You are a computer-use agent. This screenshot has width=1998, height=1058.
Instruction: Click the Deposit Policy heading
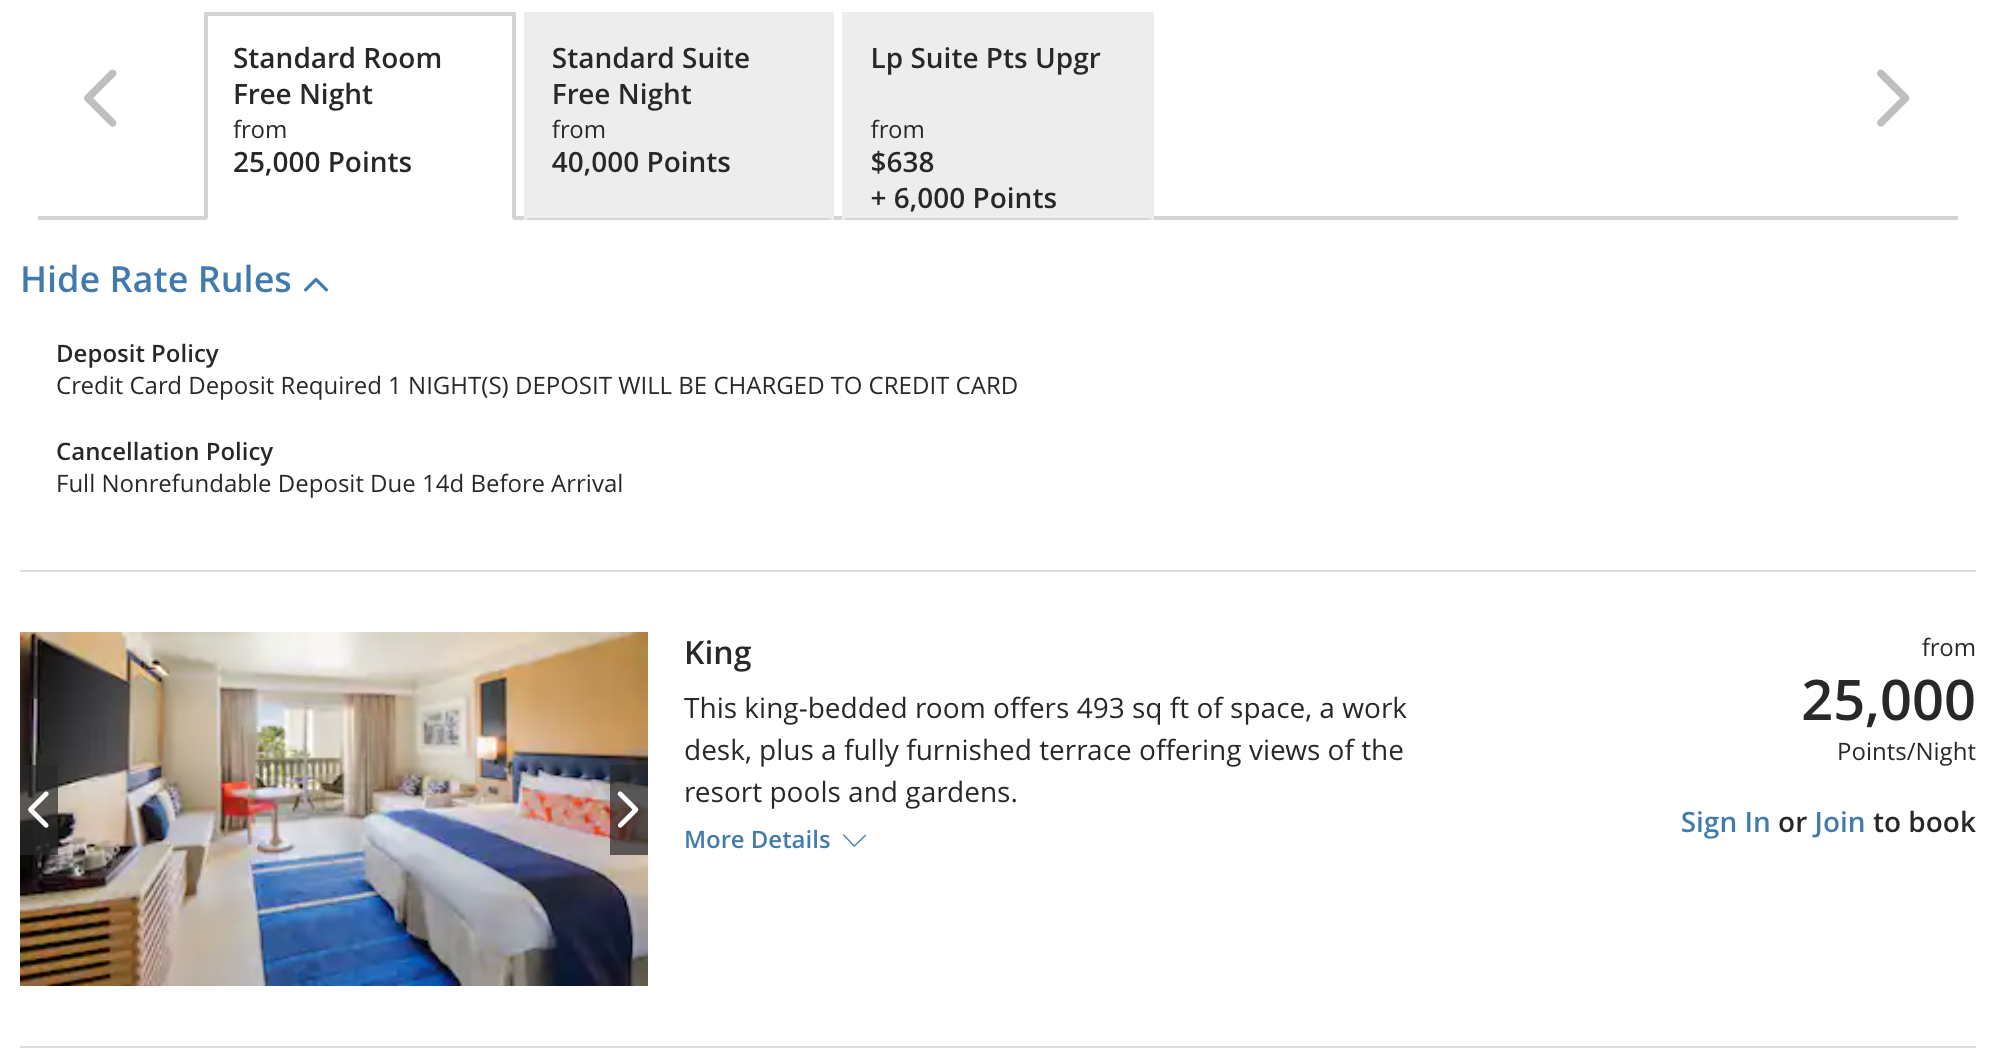(138, 353)
